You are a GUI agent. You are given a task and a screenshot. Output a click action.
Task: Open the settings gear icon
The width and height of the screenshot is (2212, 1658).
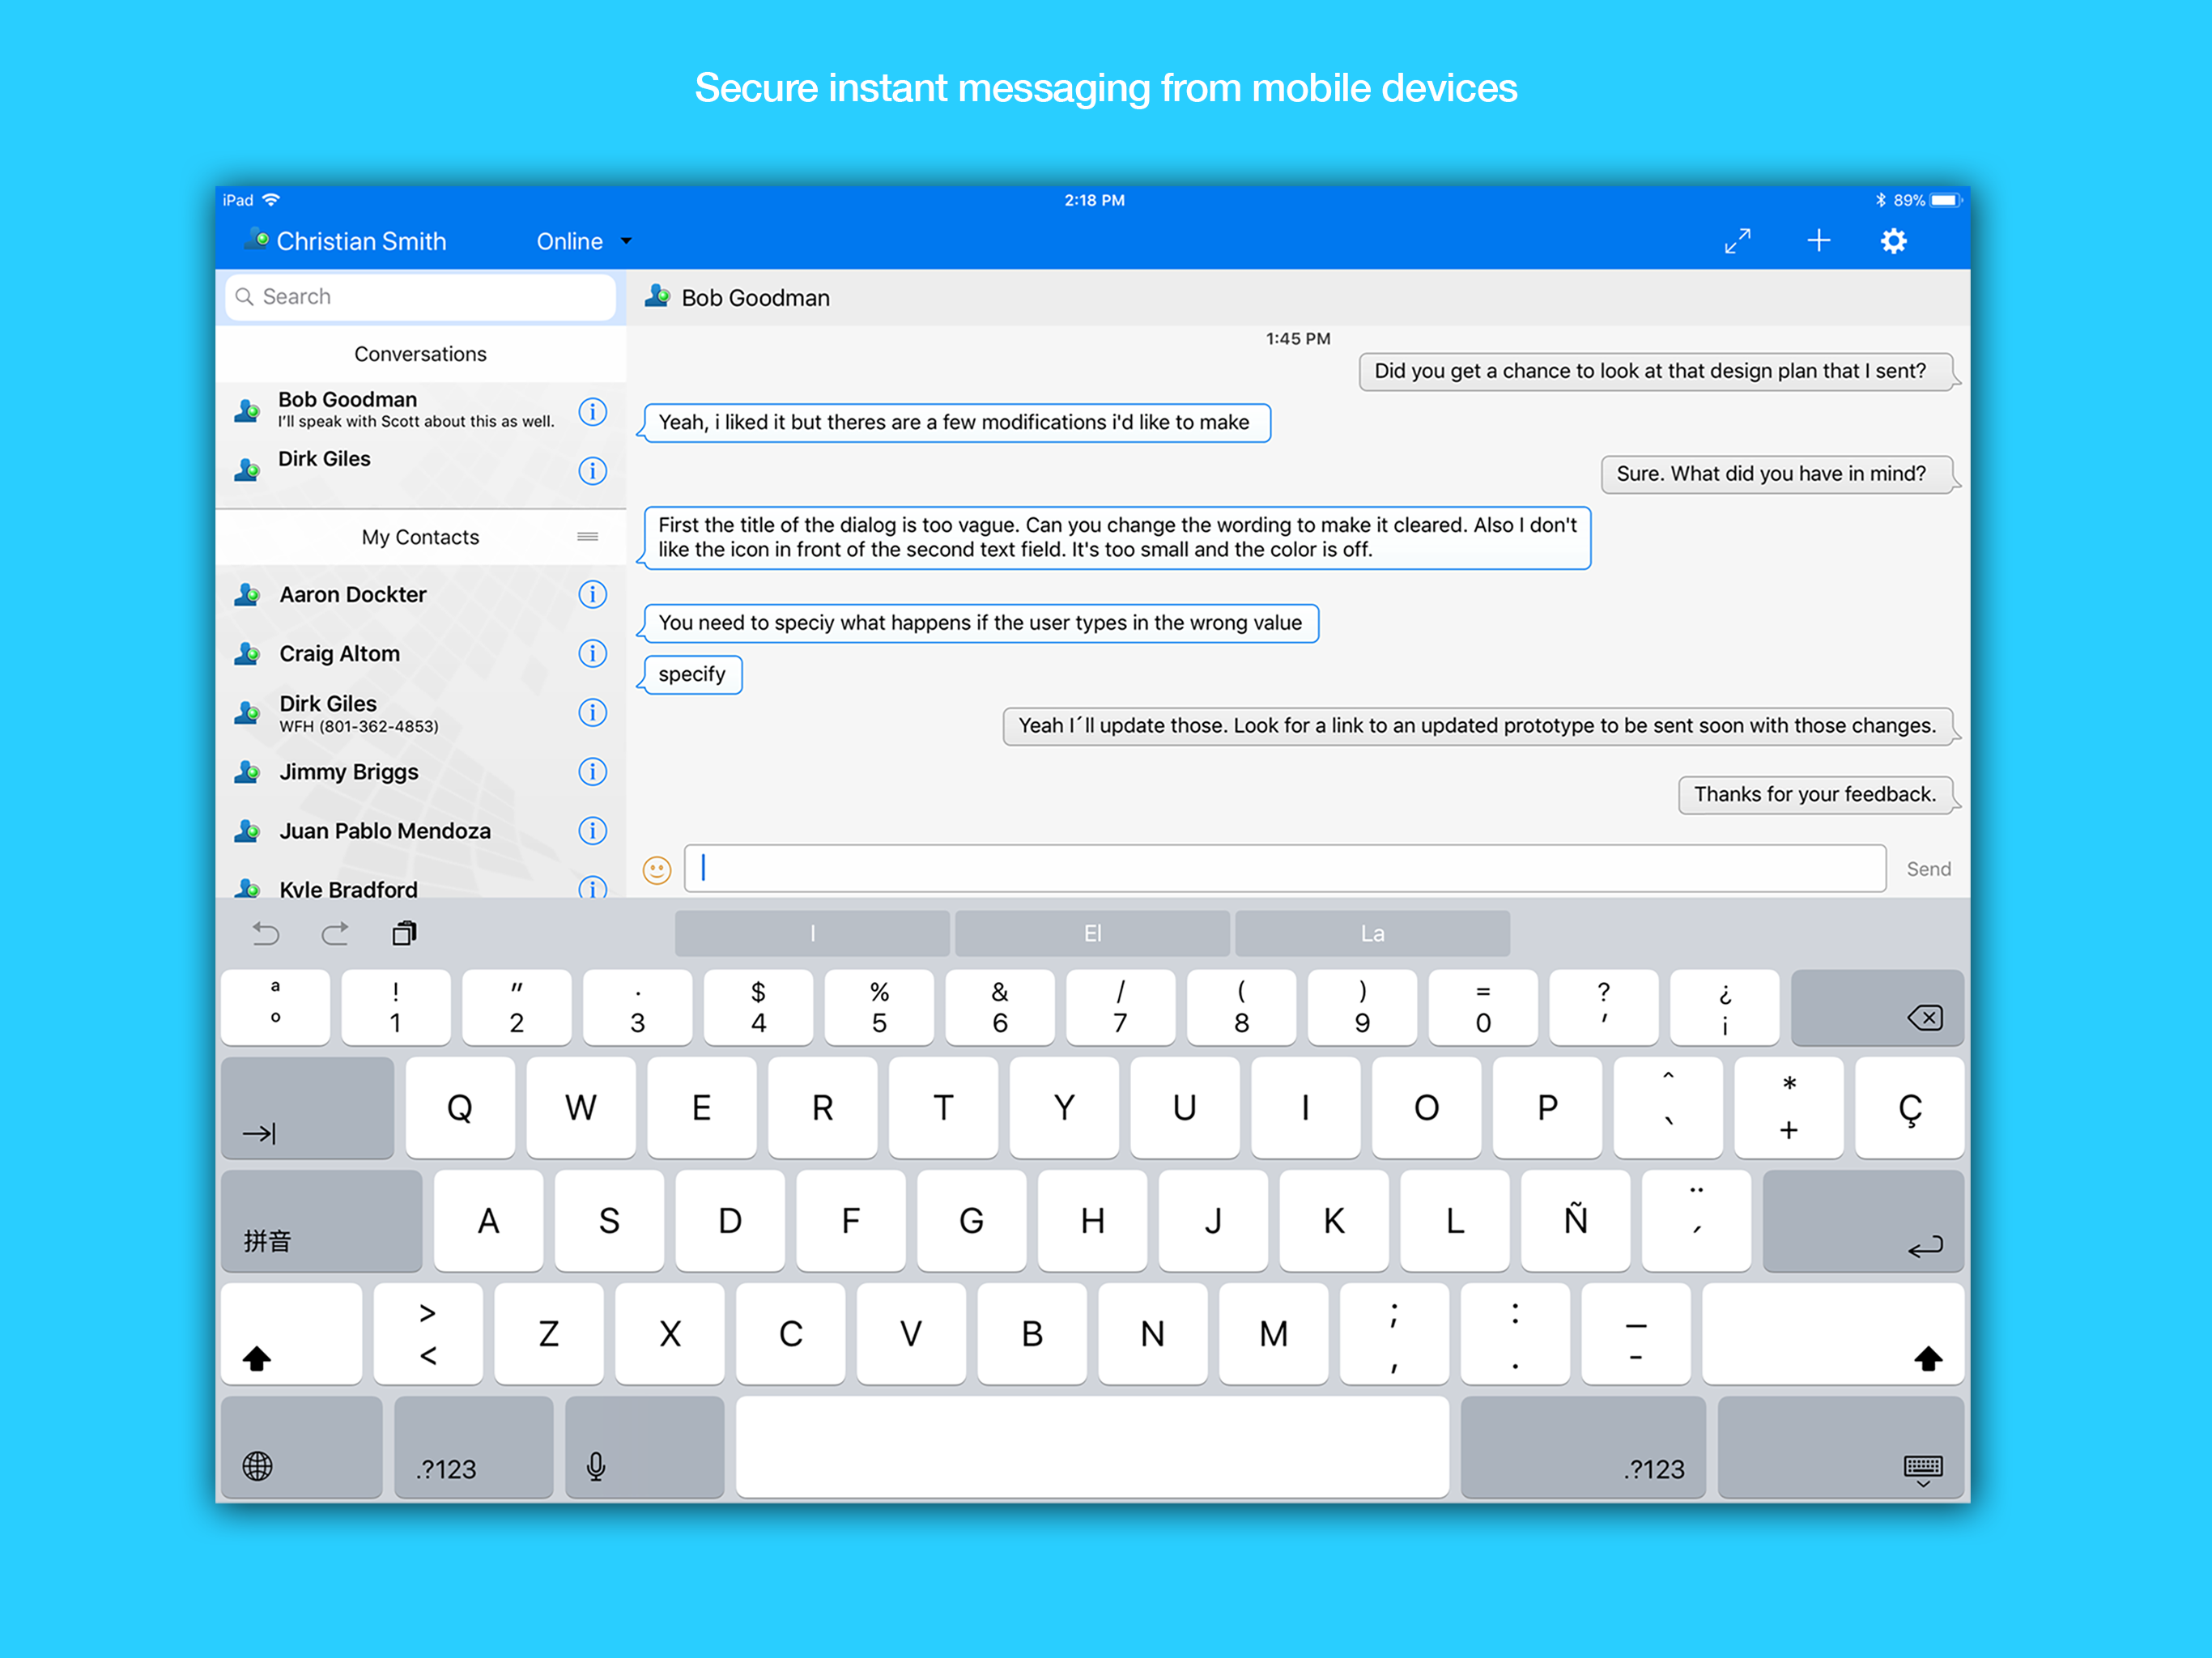point(1892,241)
